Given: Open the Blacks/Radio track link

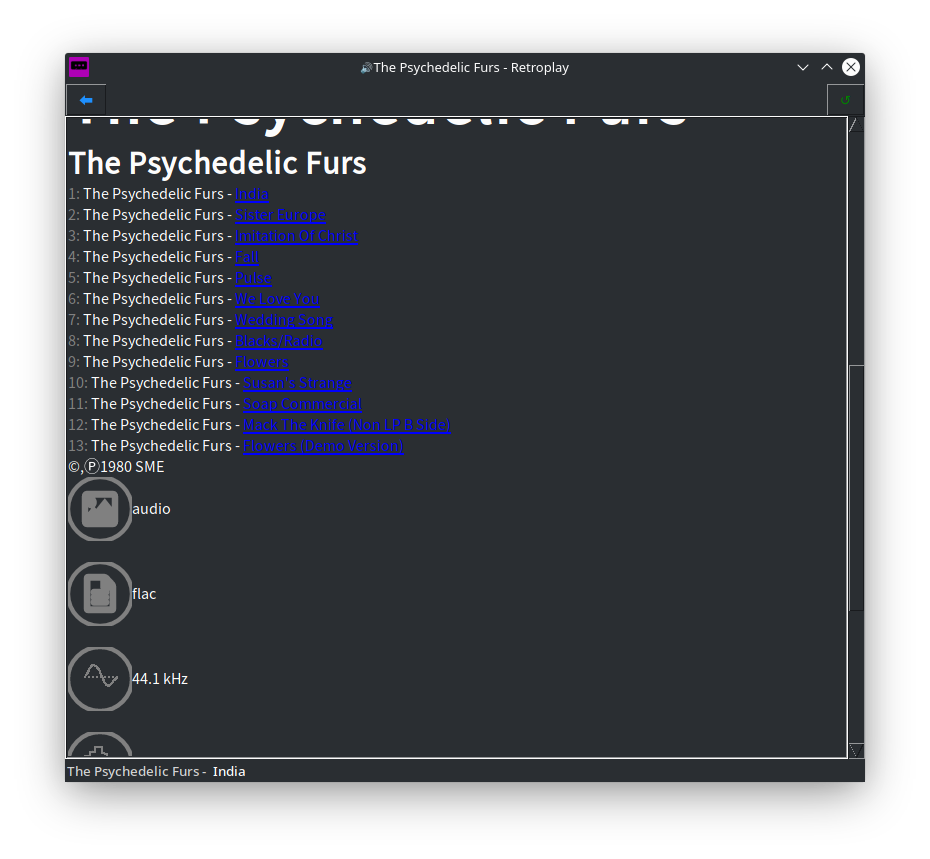Looking at the screenshot, I should [279, 341].
